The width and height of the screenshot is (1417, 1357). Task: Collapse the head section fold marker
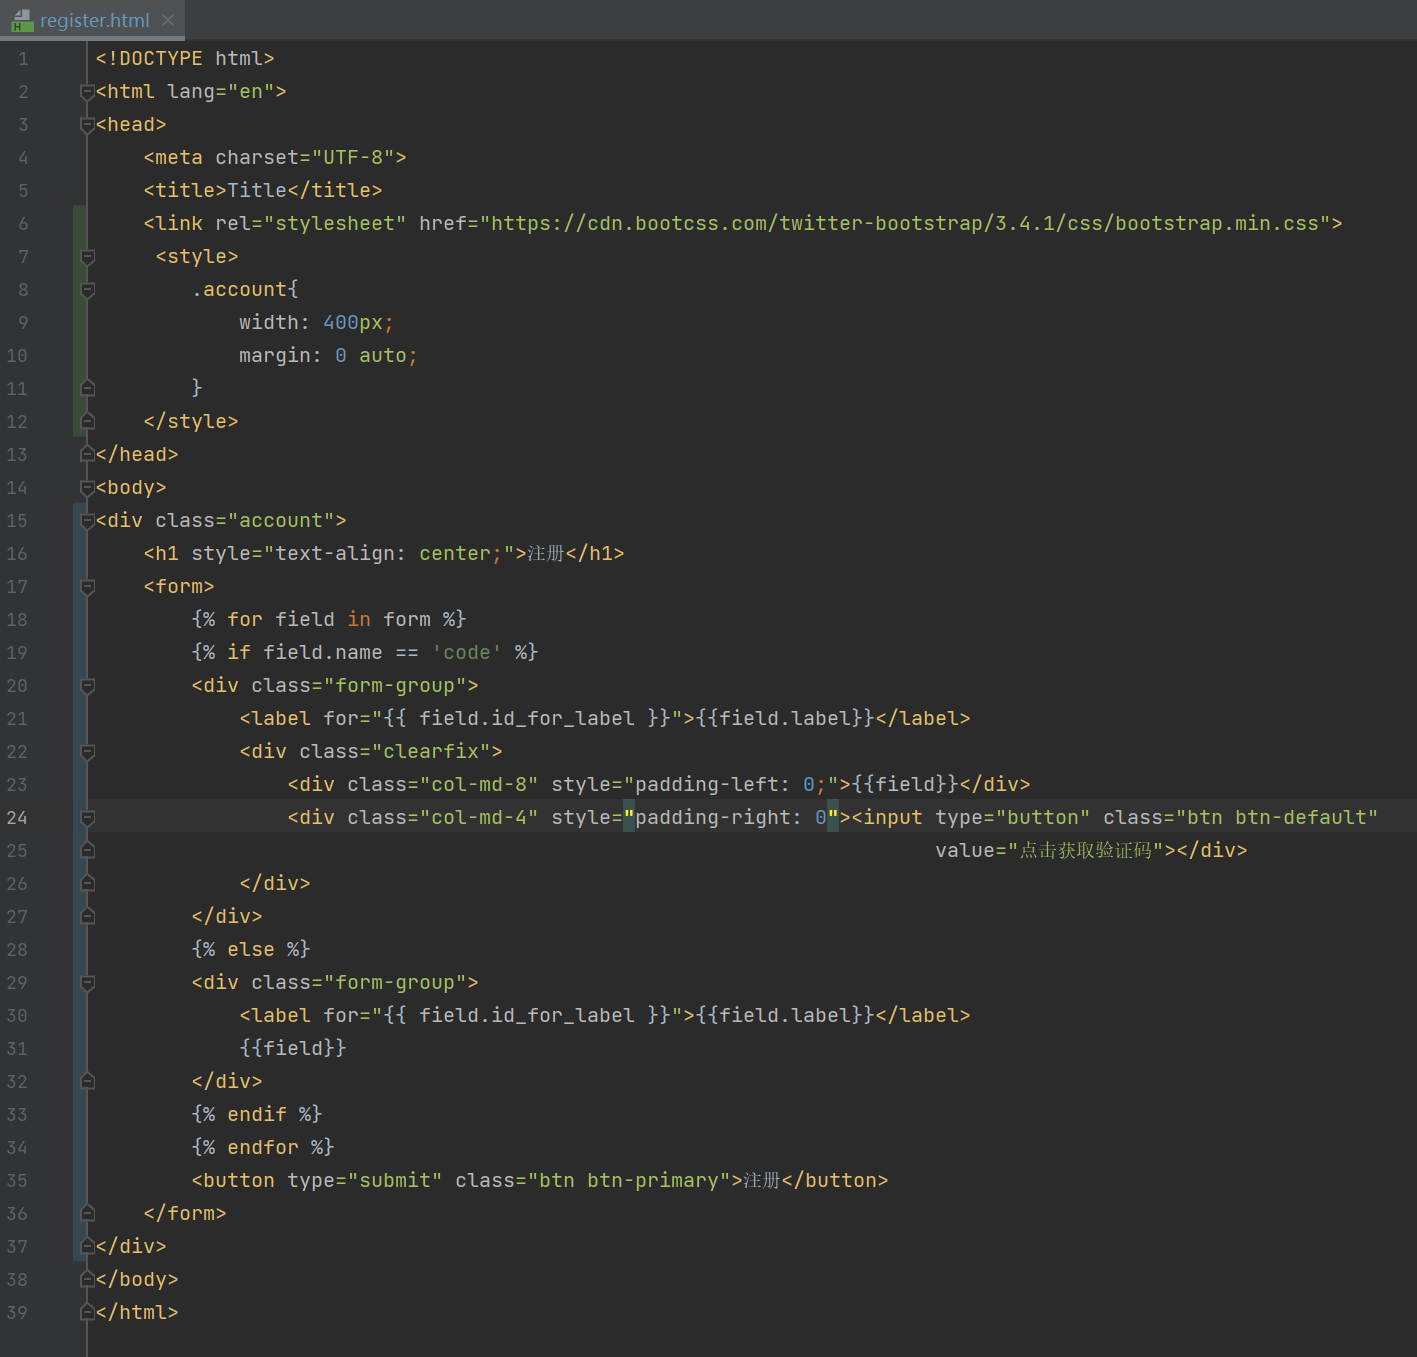pyautogui.click(x=88, y=125)
